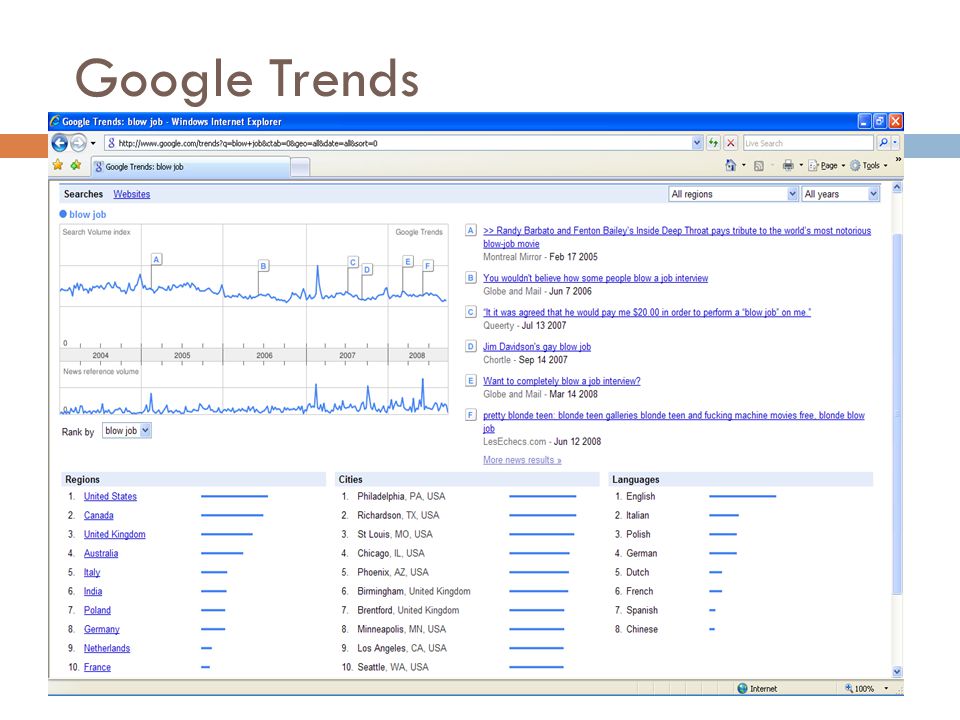Open the Canada region link
The image size is (960, 720).
click(99, 515)
